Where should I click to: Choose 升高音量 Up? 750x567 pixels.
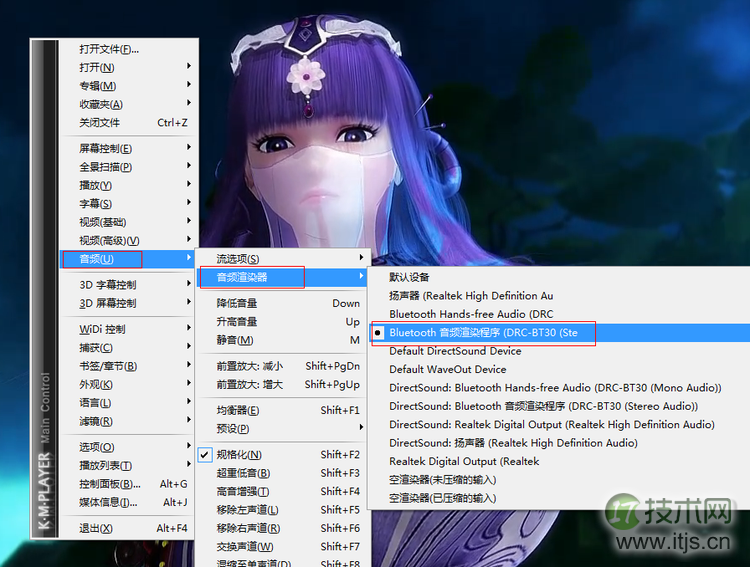coord(282,322)
